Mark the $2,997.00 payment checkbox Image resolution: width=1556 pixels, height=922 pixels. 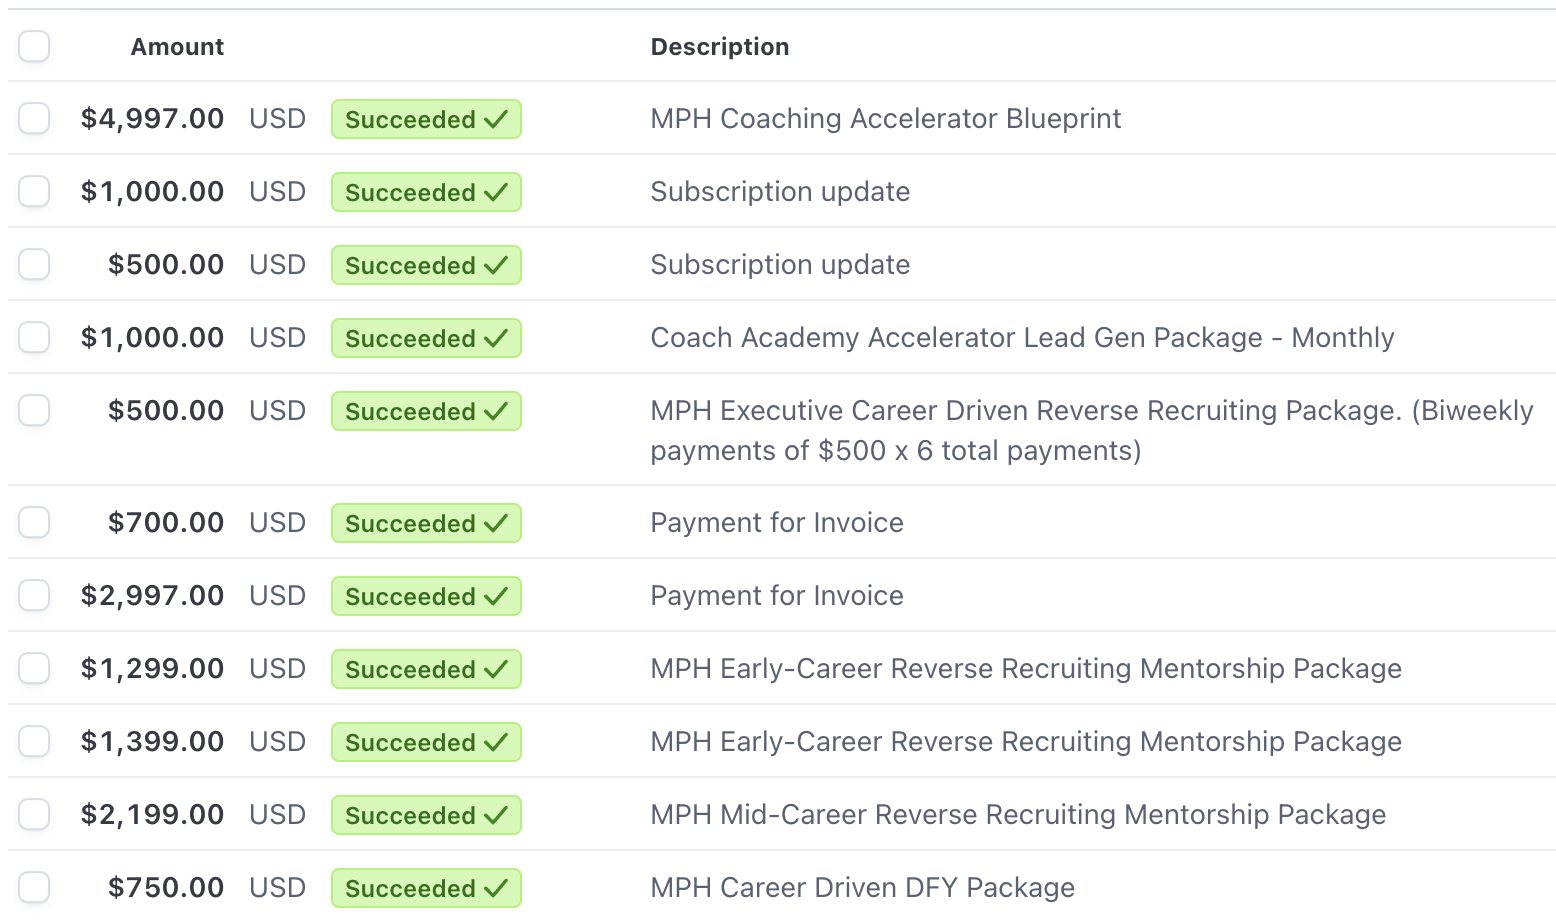34,595
